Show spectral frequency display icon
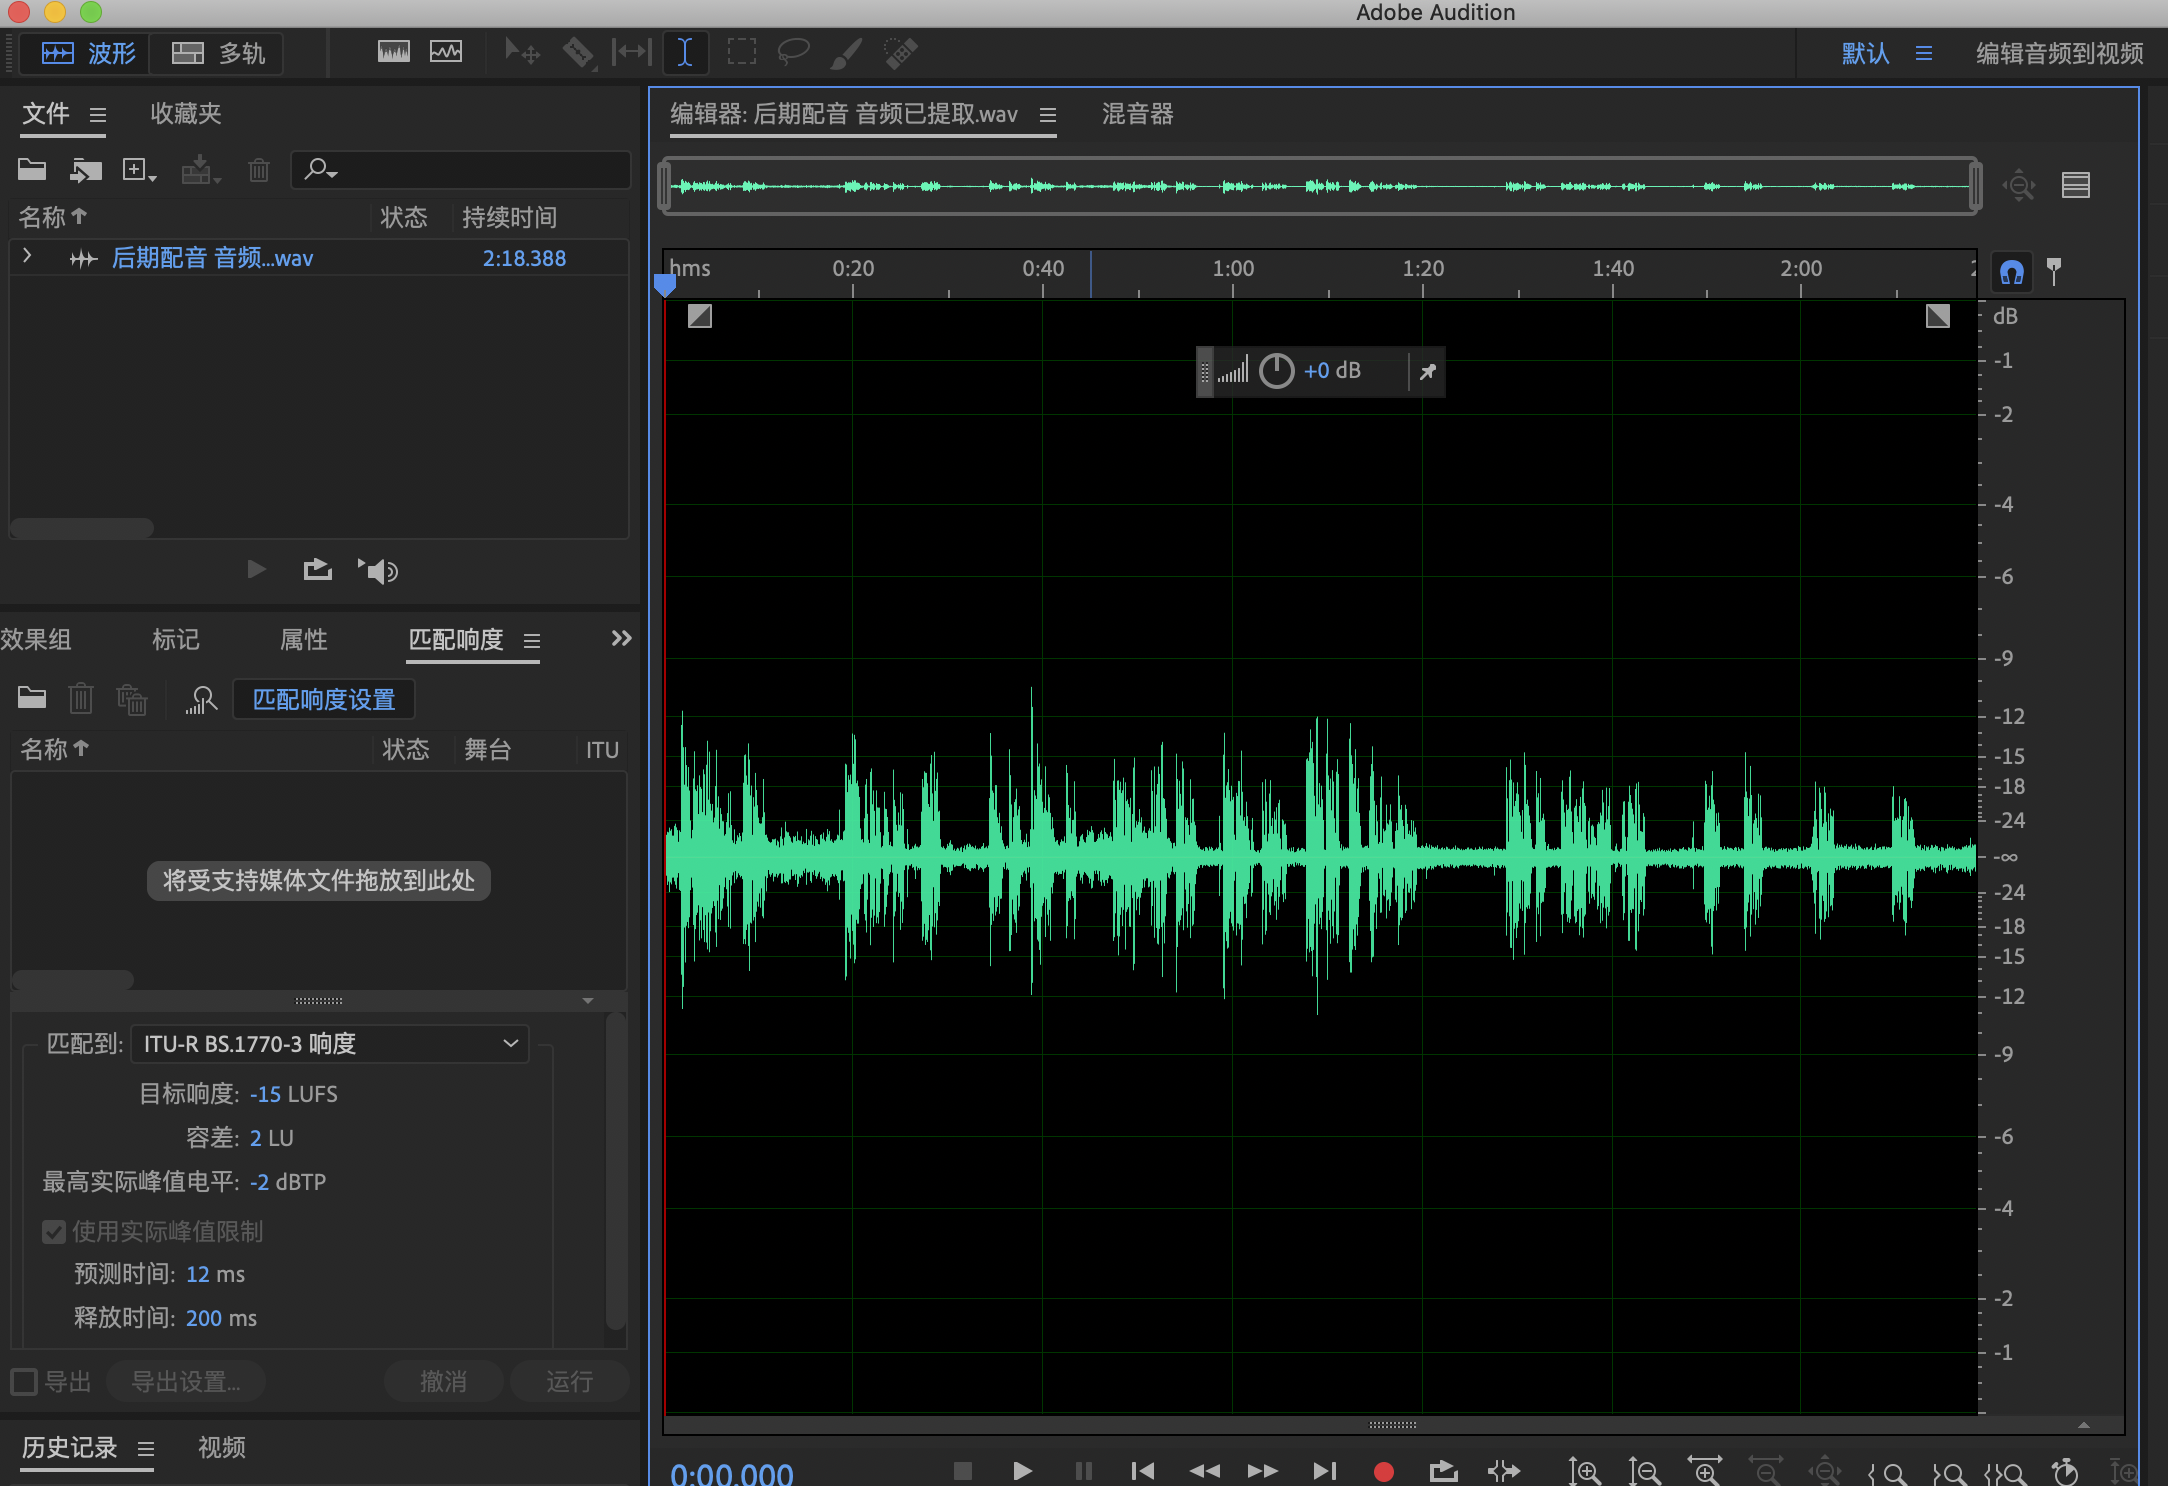This screenshot has width=2168, height=1486. [x=393, y=52]
